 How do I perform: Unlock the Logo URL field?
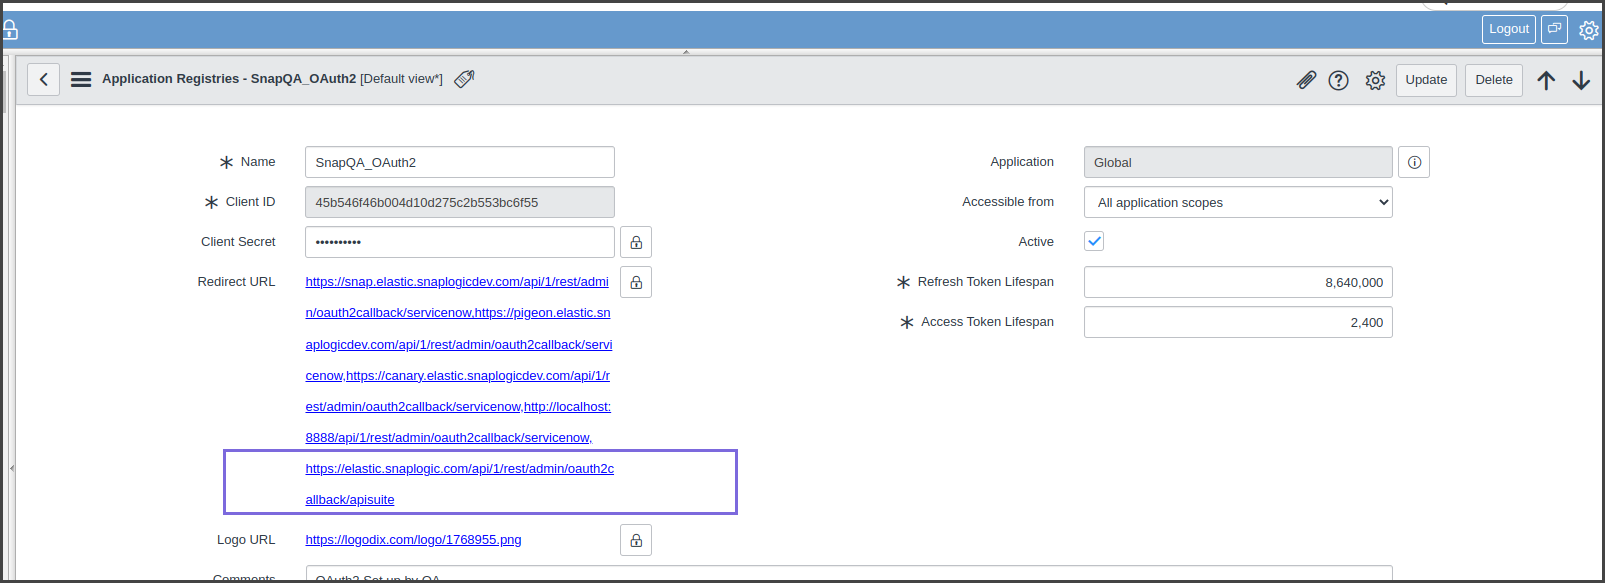[636, 540]
